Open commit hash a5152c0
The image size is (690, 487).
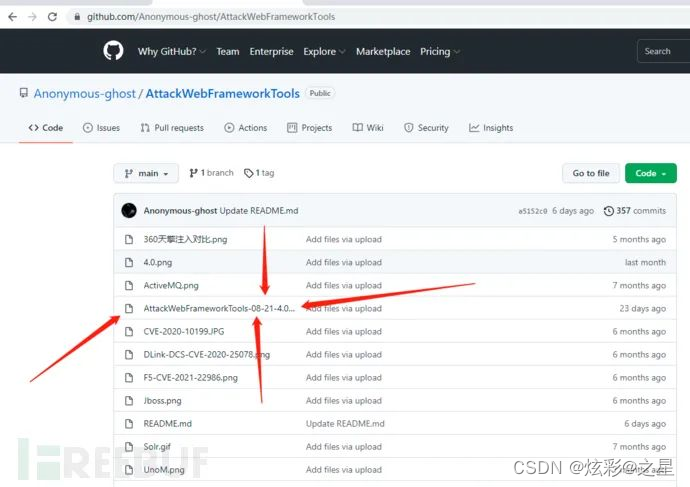click(532, 211)
